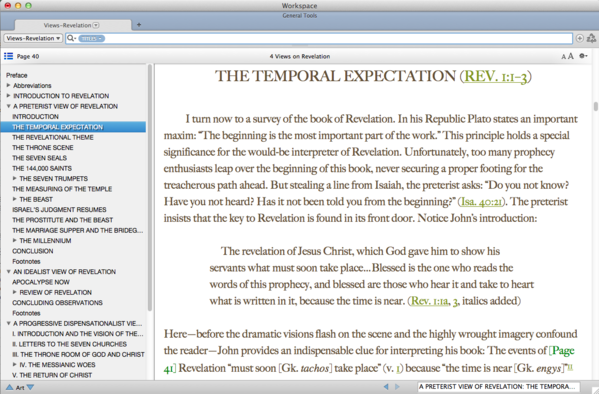Open the gear display settings menu
This screenshot has height=394, width=599.
pyautogui.click(x=583, y=56)
